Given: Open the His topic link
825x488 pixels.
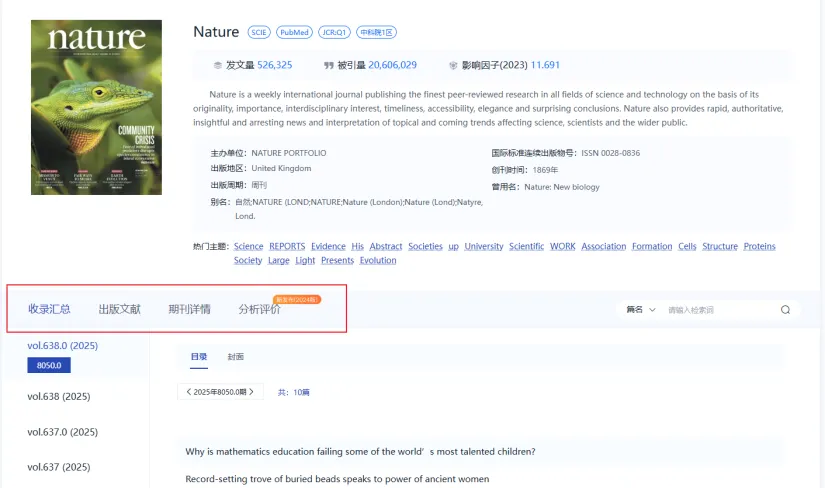Looking at the screenshot, I should (x=358, y=246).
